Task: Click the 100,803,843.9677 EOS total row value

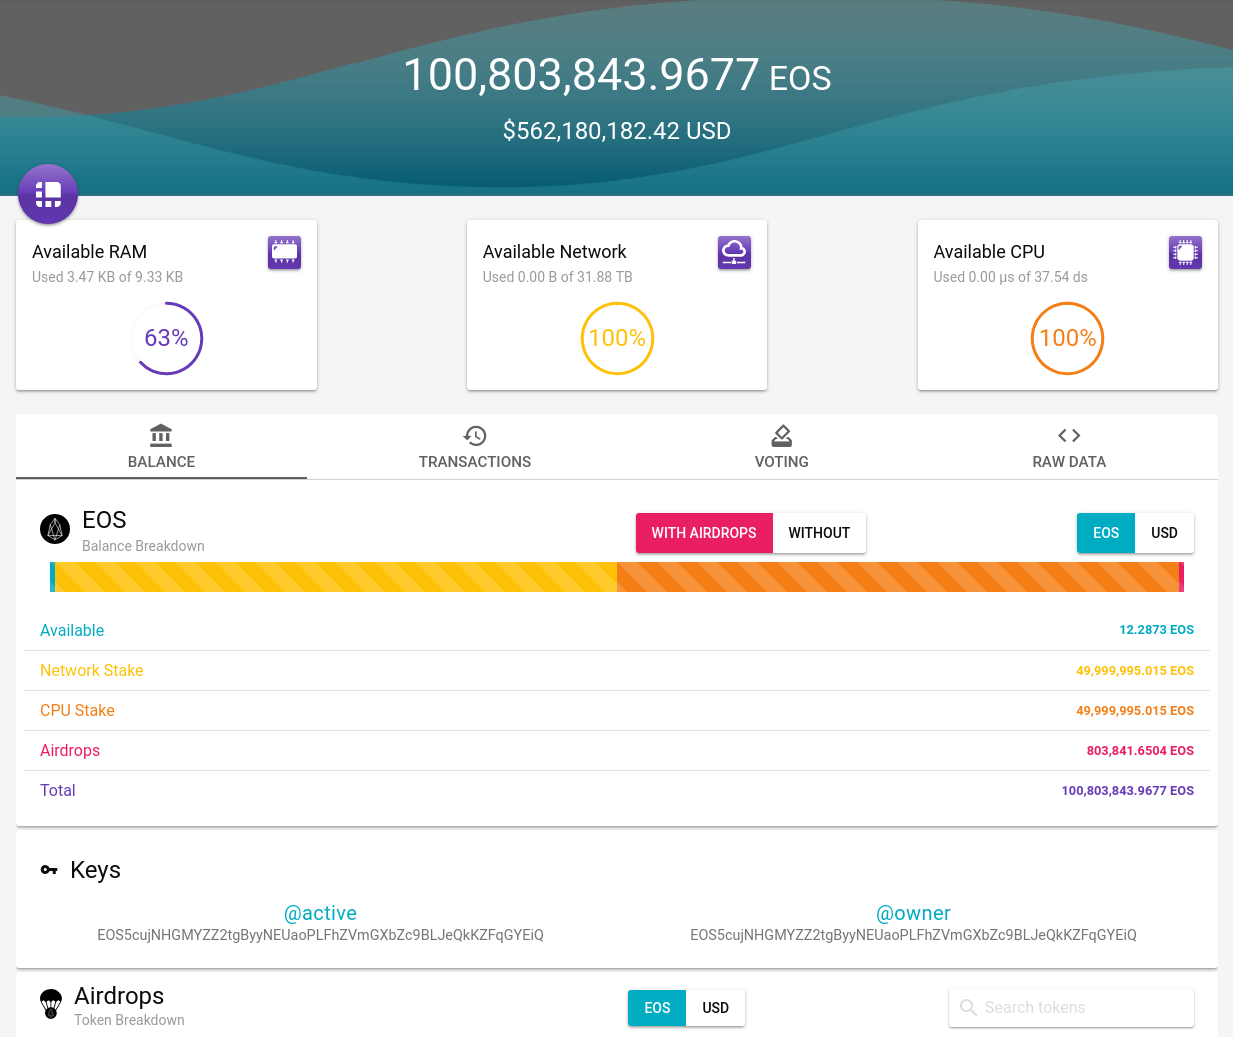Action: (x=1127, y=790)
